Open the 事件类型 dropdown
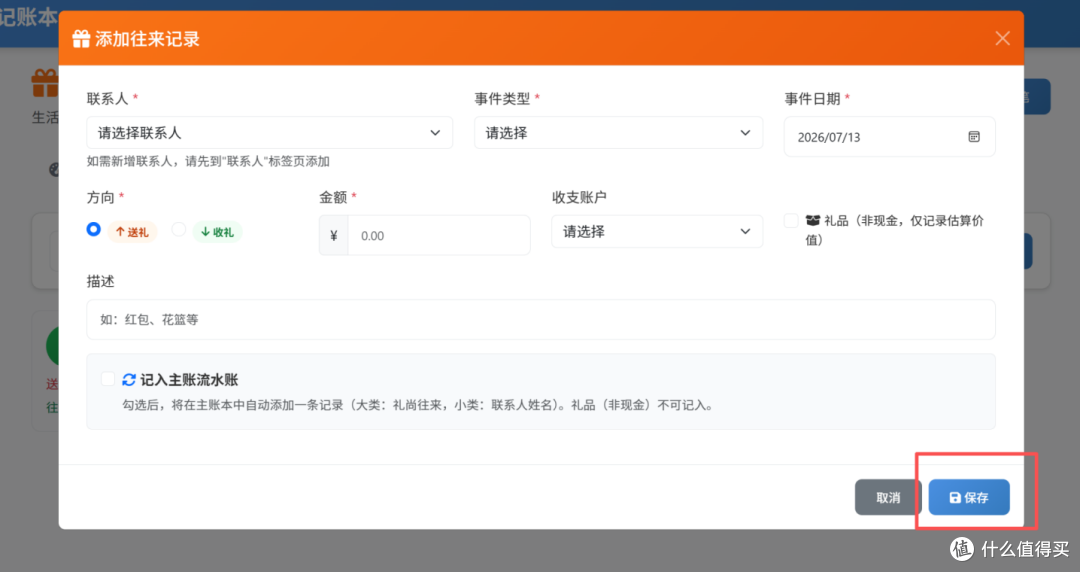The width and height of the screenshot is (1080, 572). (618, 132)
